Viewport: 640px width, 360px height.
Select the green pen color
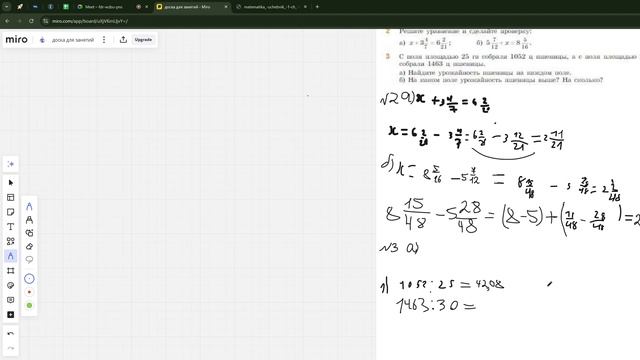coord(29,305)
